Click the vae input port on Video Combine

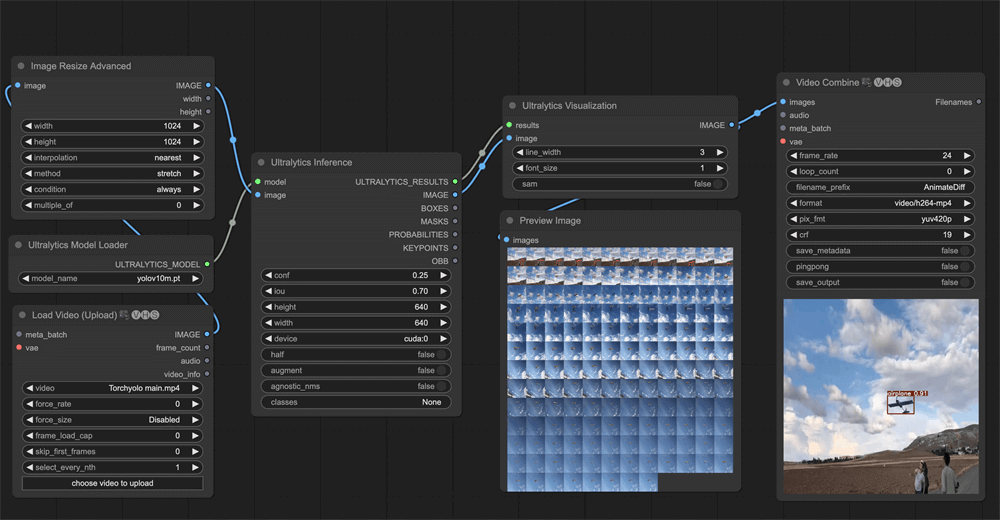coord(783,141)
